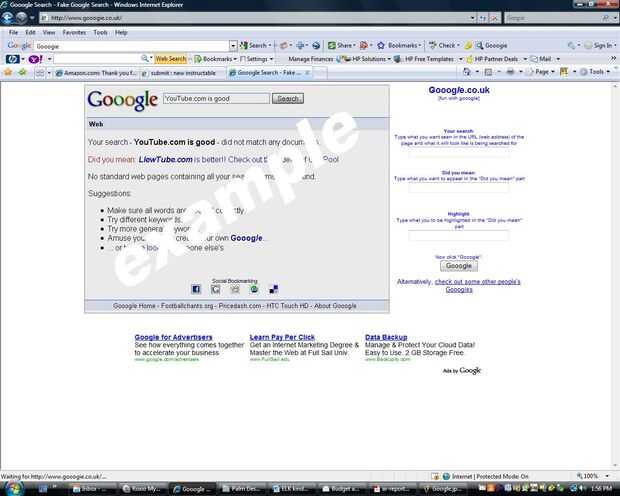
Task: Open Google toolbar search box dropdown
Action: pos(233,46)
